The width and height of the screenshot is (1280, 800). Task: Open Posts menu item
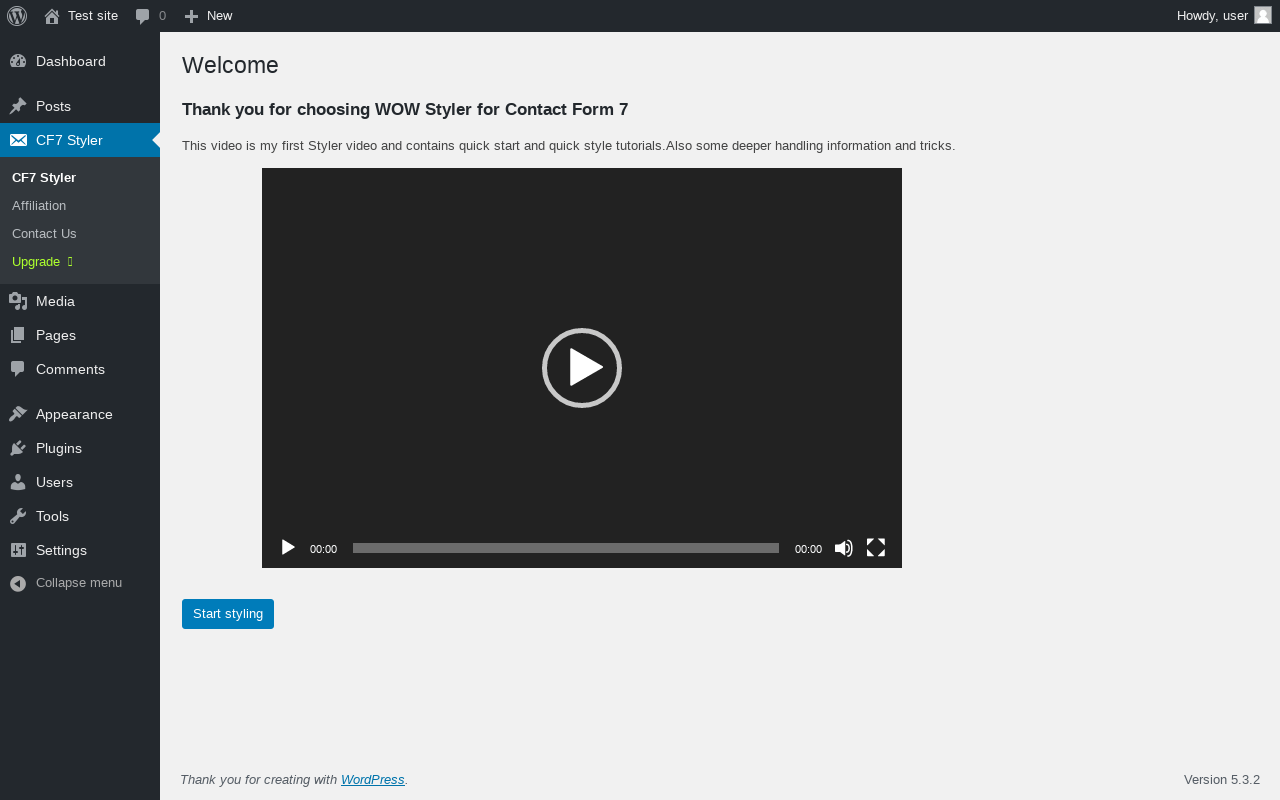click(x=80, y=106)
